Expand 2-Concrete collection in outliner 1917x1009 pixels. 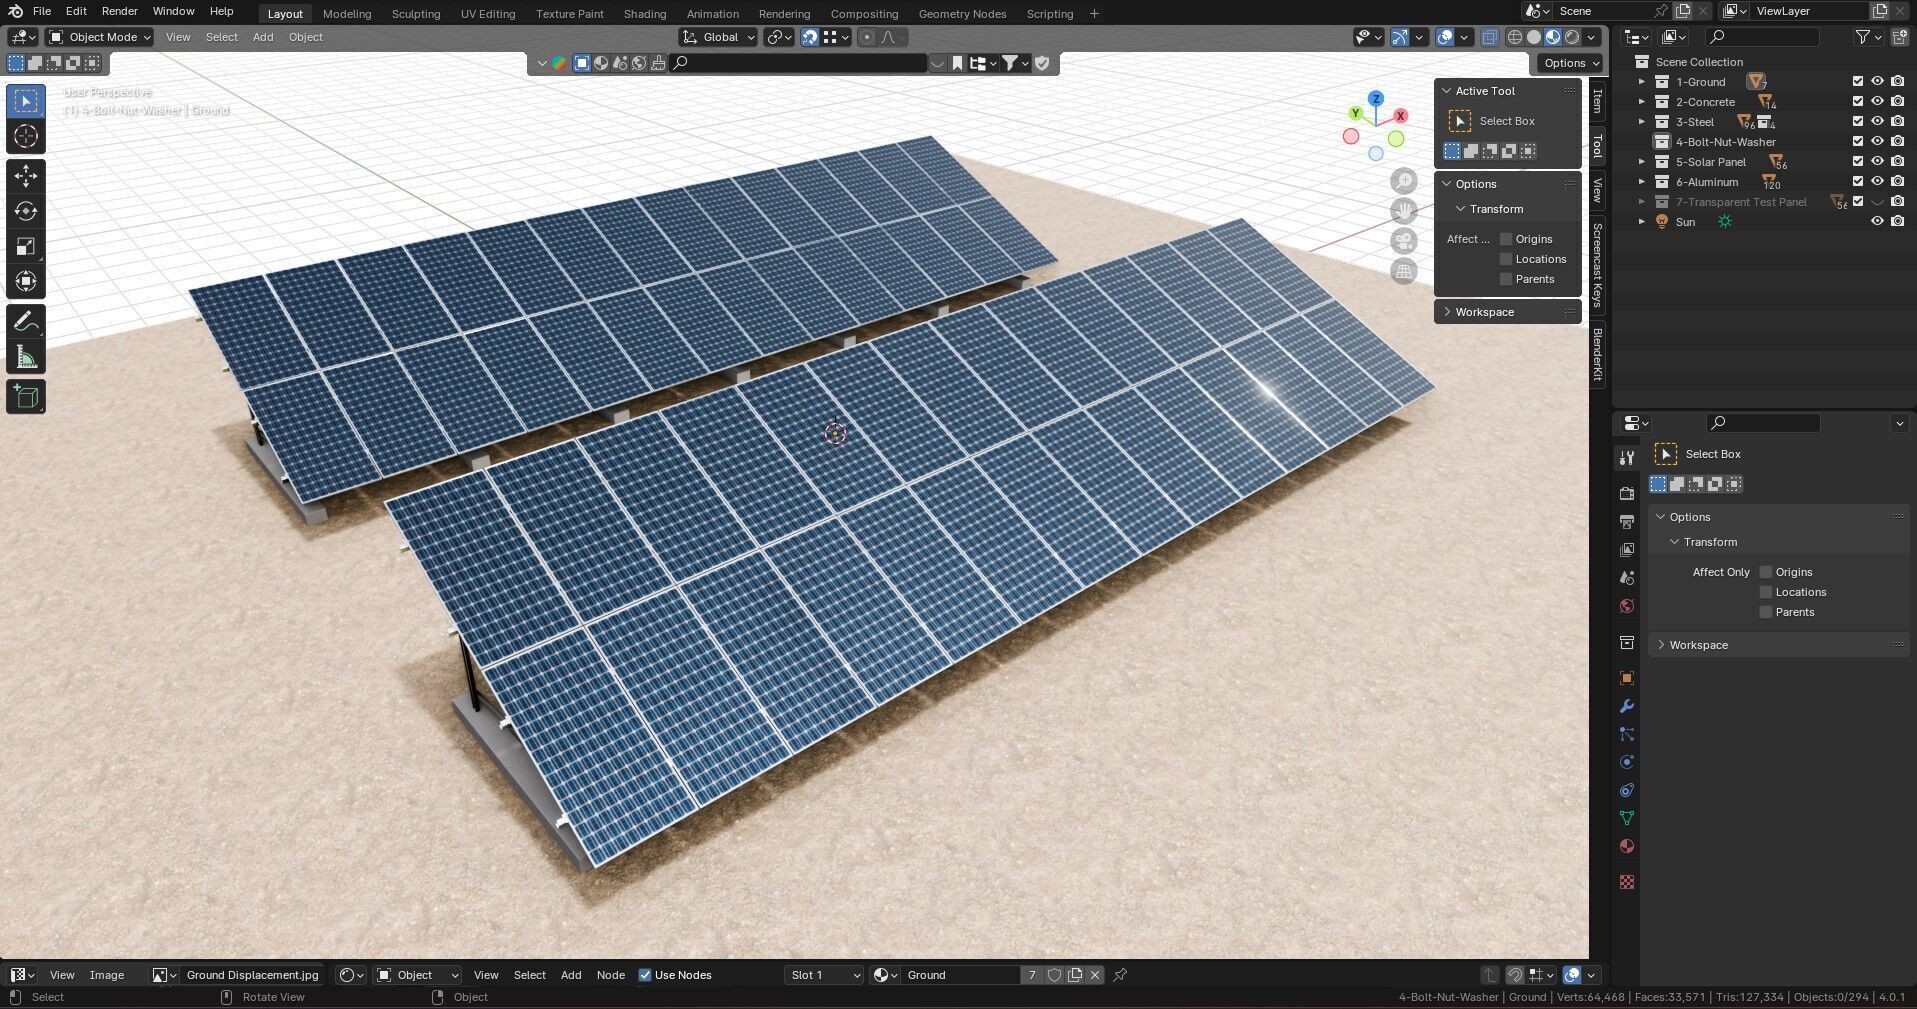tap(1641, 102)
